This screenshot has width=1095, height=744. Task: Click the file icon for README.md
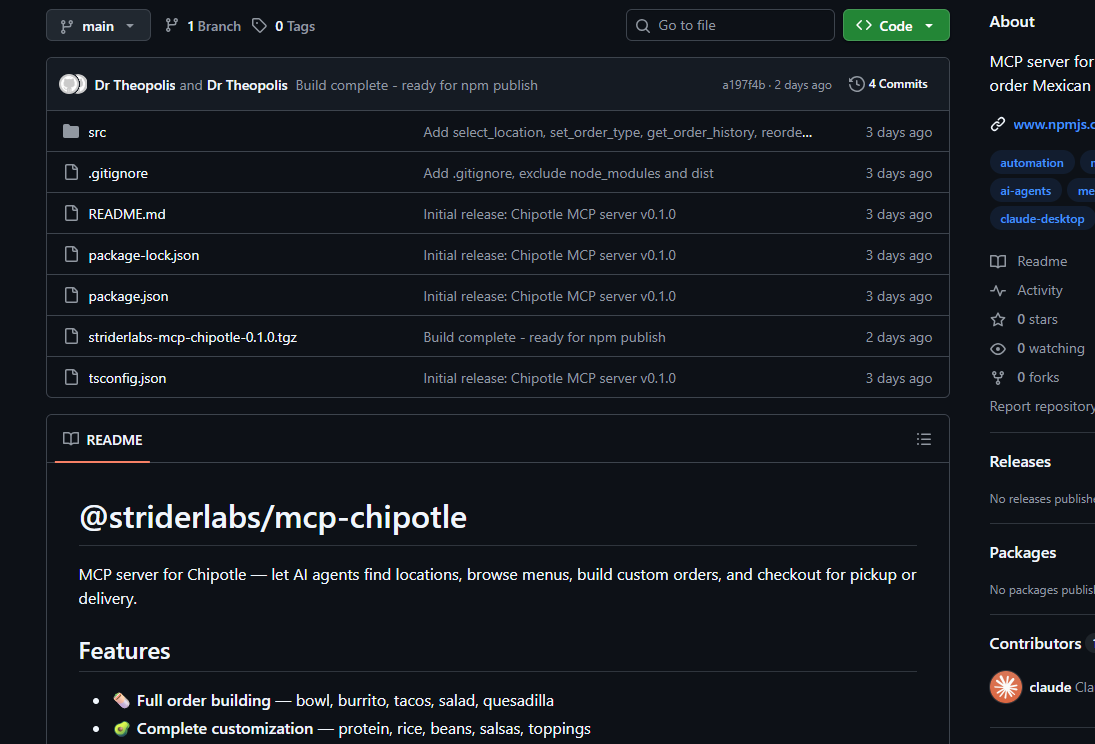[71, 213]
